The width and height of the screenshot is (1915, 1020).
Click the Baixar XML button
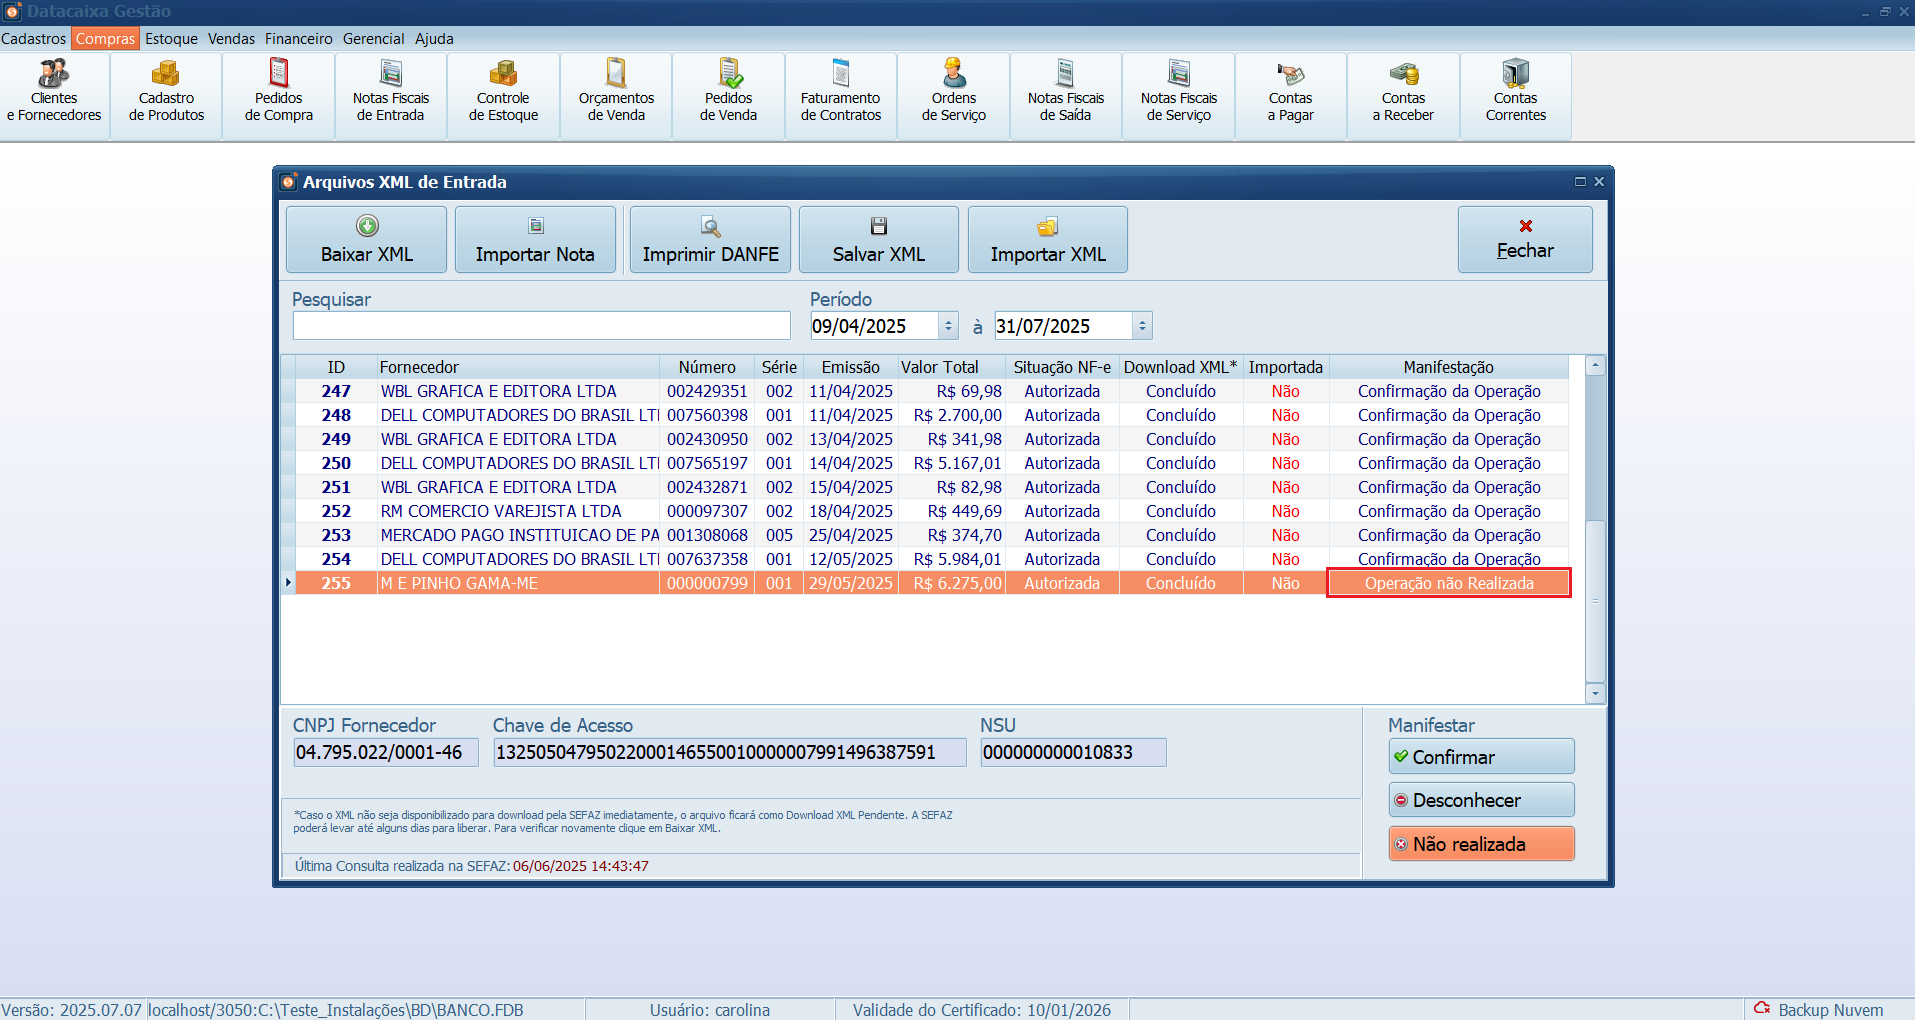pos(366,240)
